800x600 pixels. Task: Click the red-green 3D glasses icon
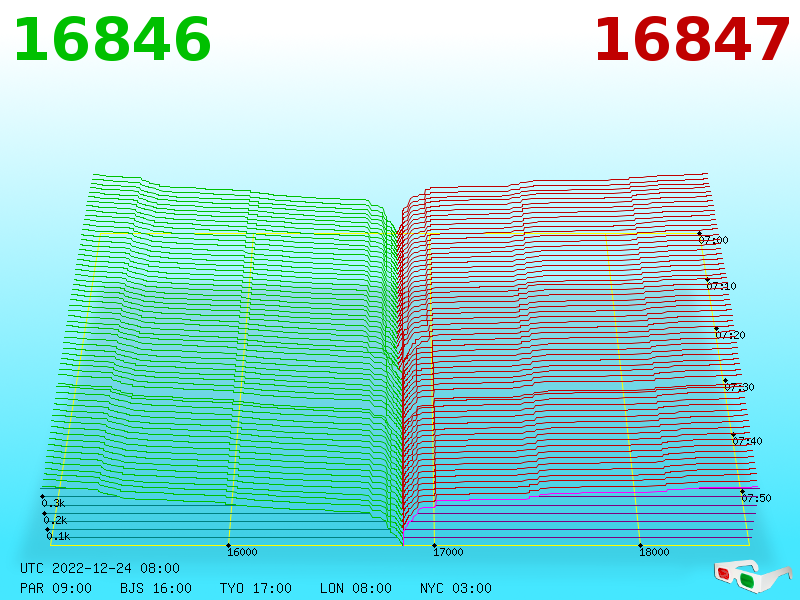pyautogui.click(x=753, y=577)
